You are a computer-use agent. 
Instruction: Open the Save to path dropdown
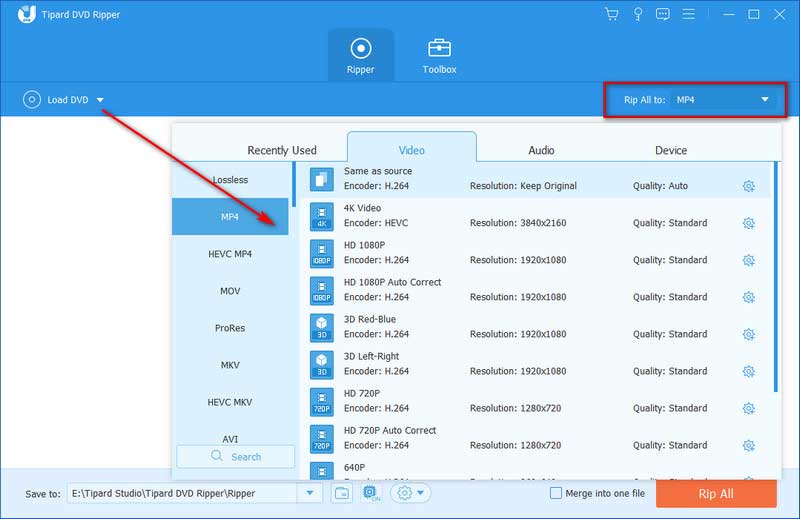point(310,494)
